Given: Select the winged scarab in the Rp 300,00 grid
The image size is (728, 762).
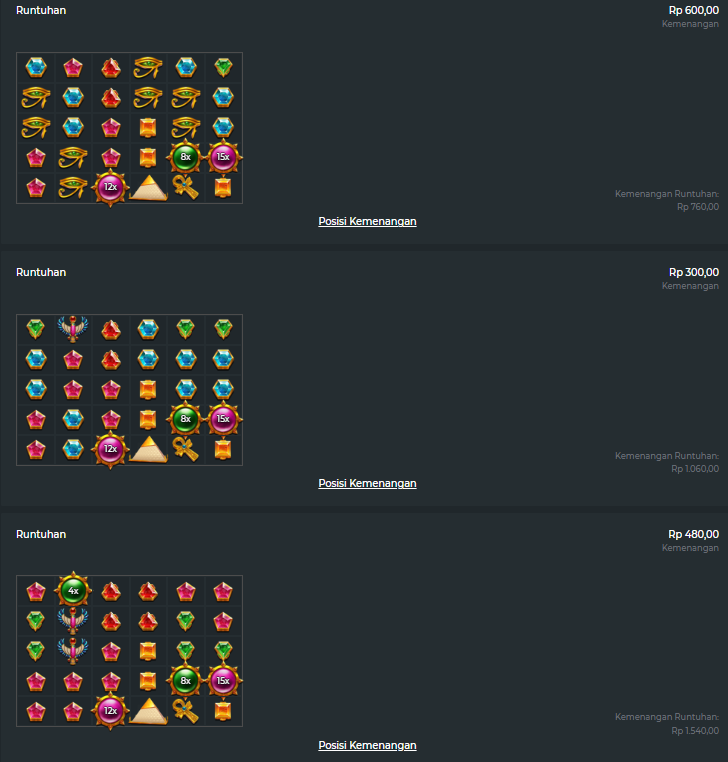Looking at the screenshot, I should click(73, 329).
